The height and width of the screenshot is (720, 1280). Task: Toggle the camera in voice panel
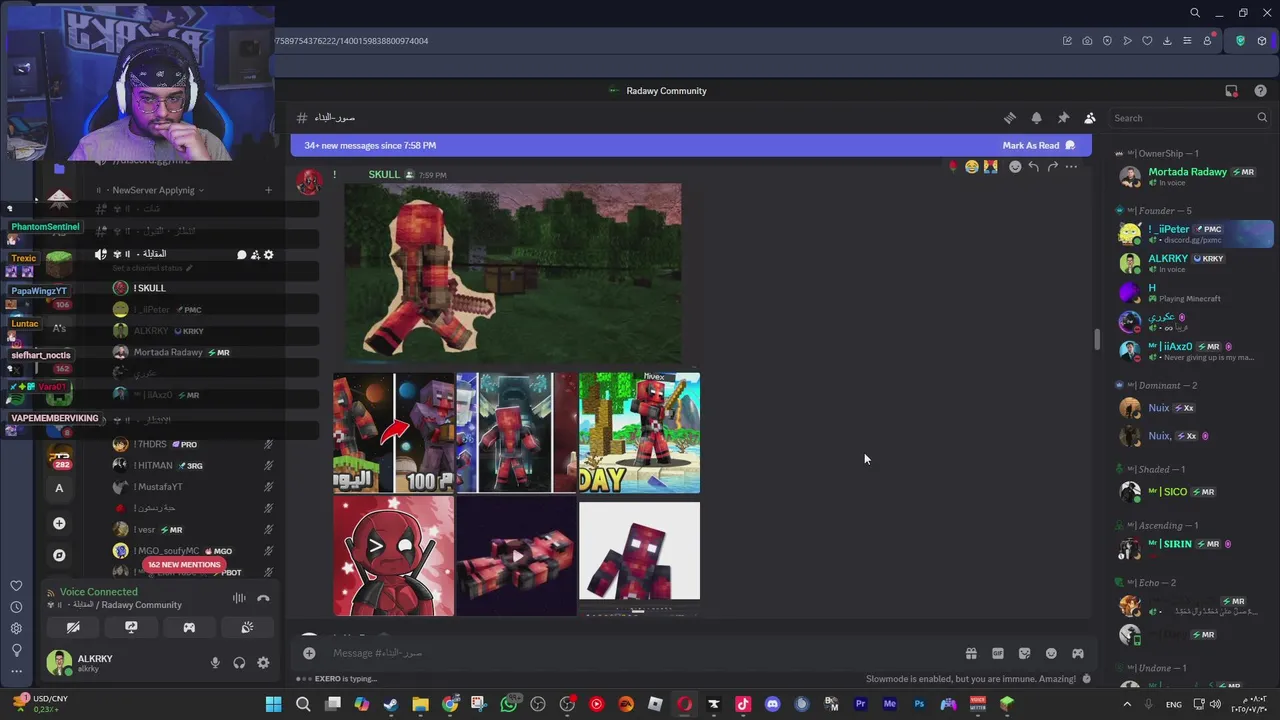pos(73,627)
